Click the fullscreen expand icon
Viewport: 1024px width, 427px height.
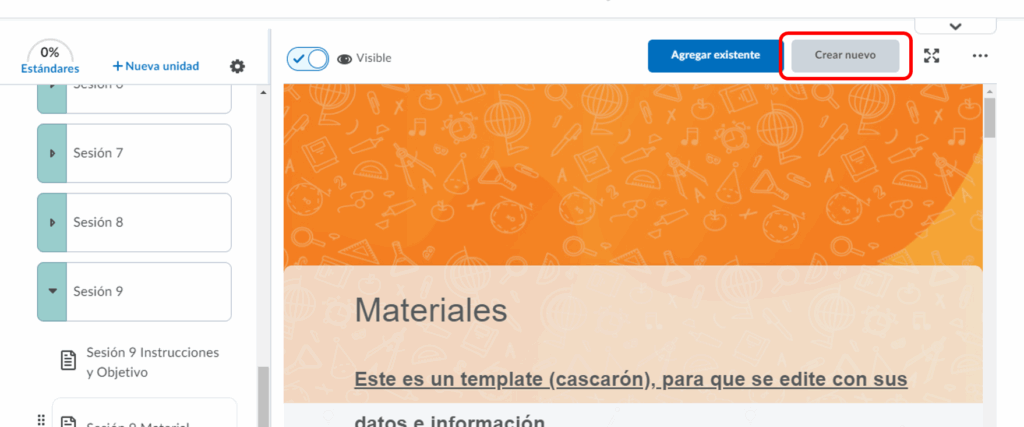point(932,56)
